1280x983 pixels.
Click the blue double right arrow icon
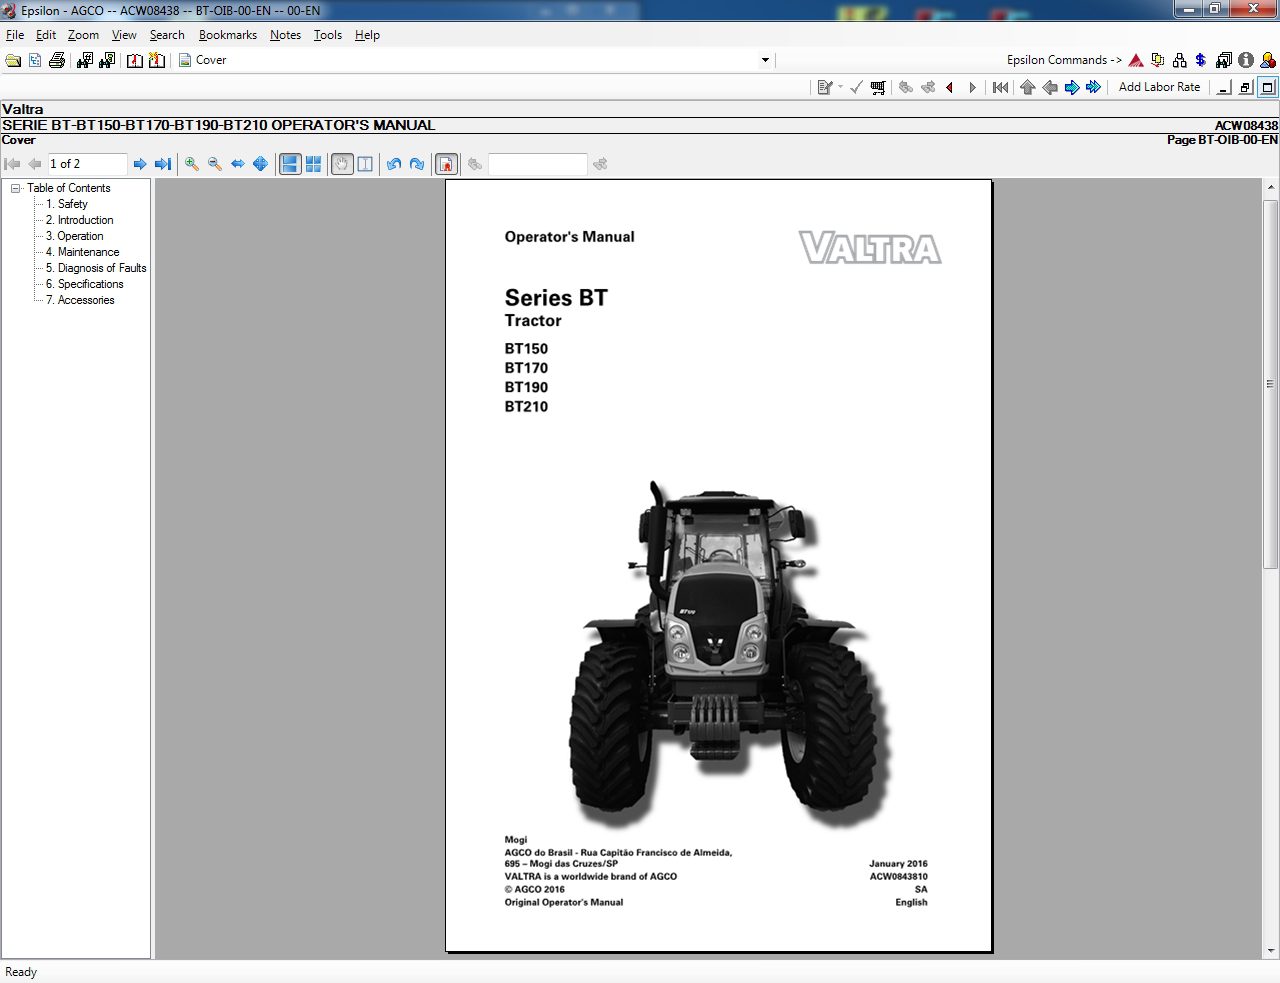(1094, 87)
